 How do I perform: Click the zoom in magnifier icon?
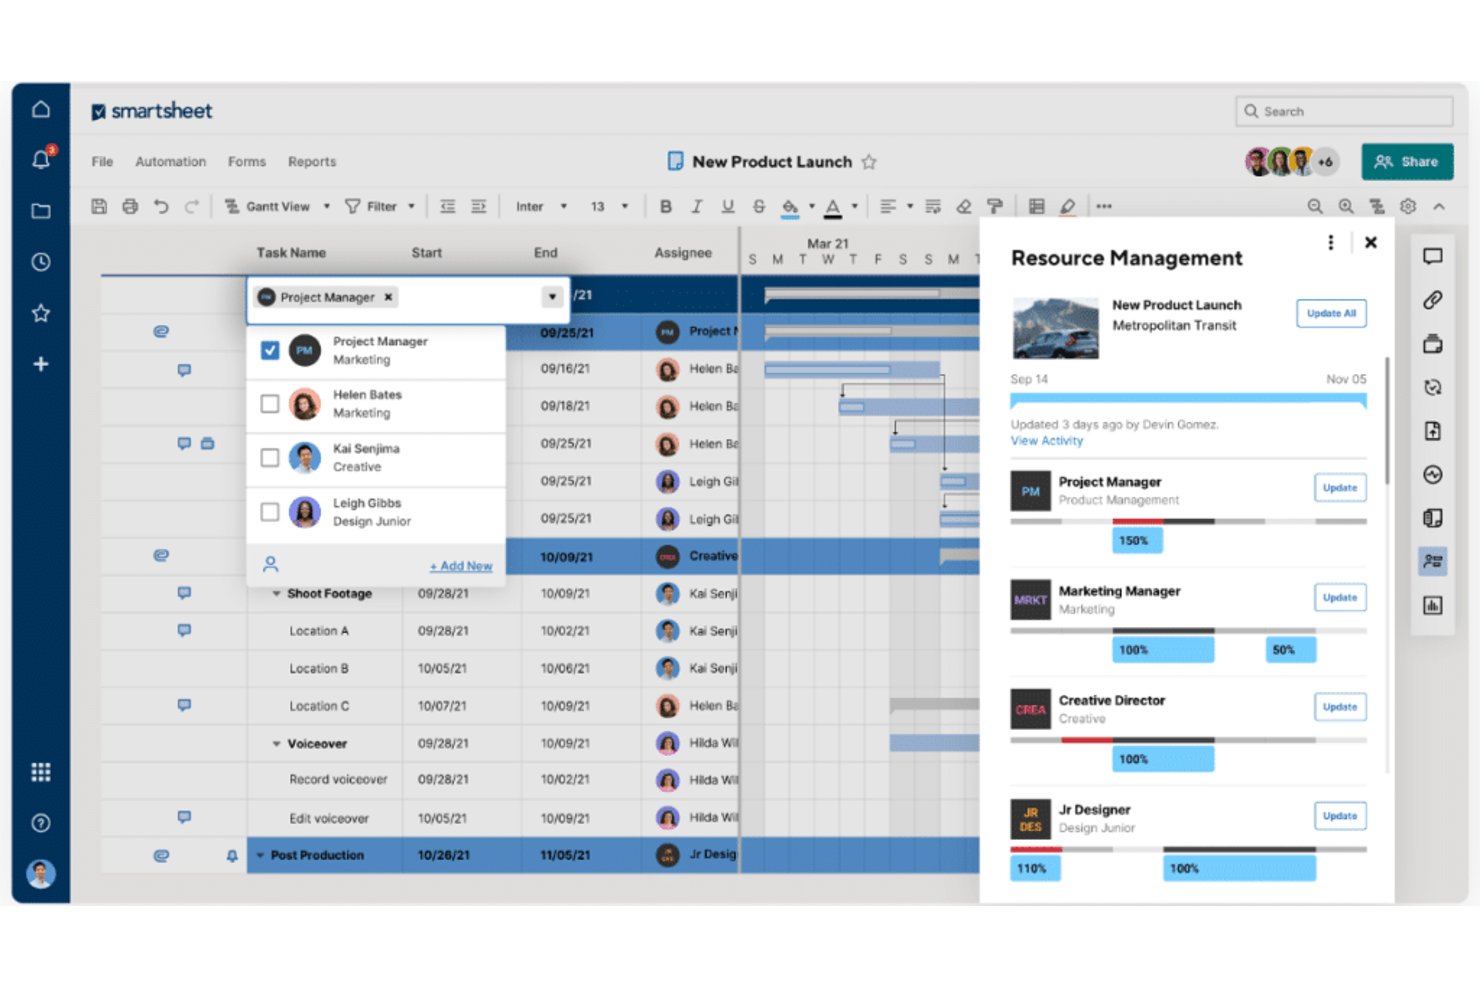[x=1346, y=206]
